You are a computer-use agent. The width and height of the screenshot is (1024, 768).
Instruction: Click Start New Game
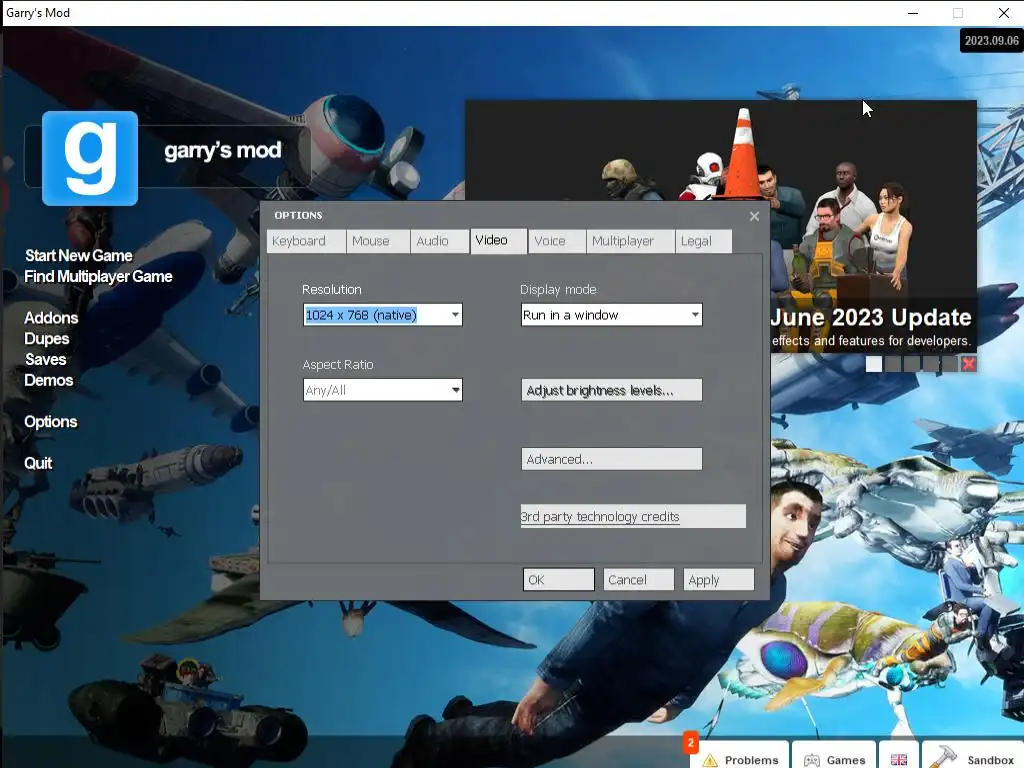click(x=78, y=255)
